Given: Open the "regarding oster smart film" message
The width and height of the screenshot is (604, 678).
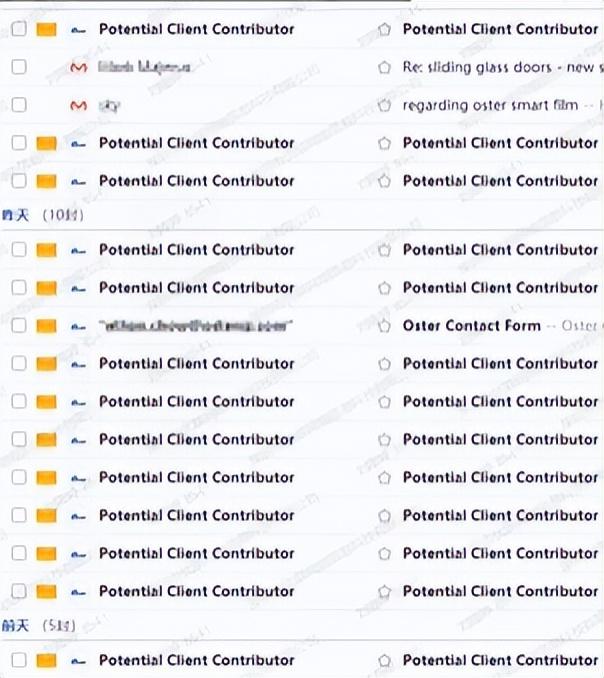Looking at the screenshot, I should 490,105.
